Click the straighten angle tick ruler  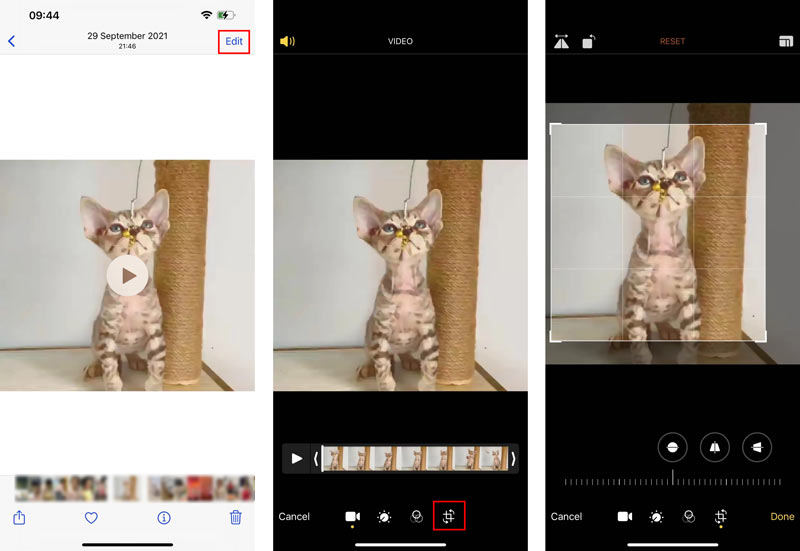[x=672, y=480]
